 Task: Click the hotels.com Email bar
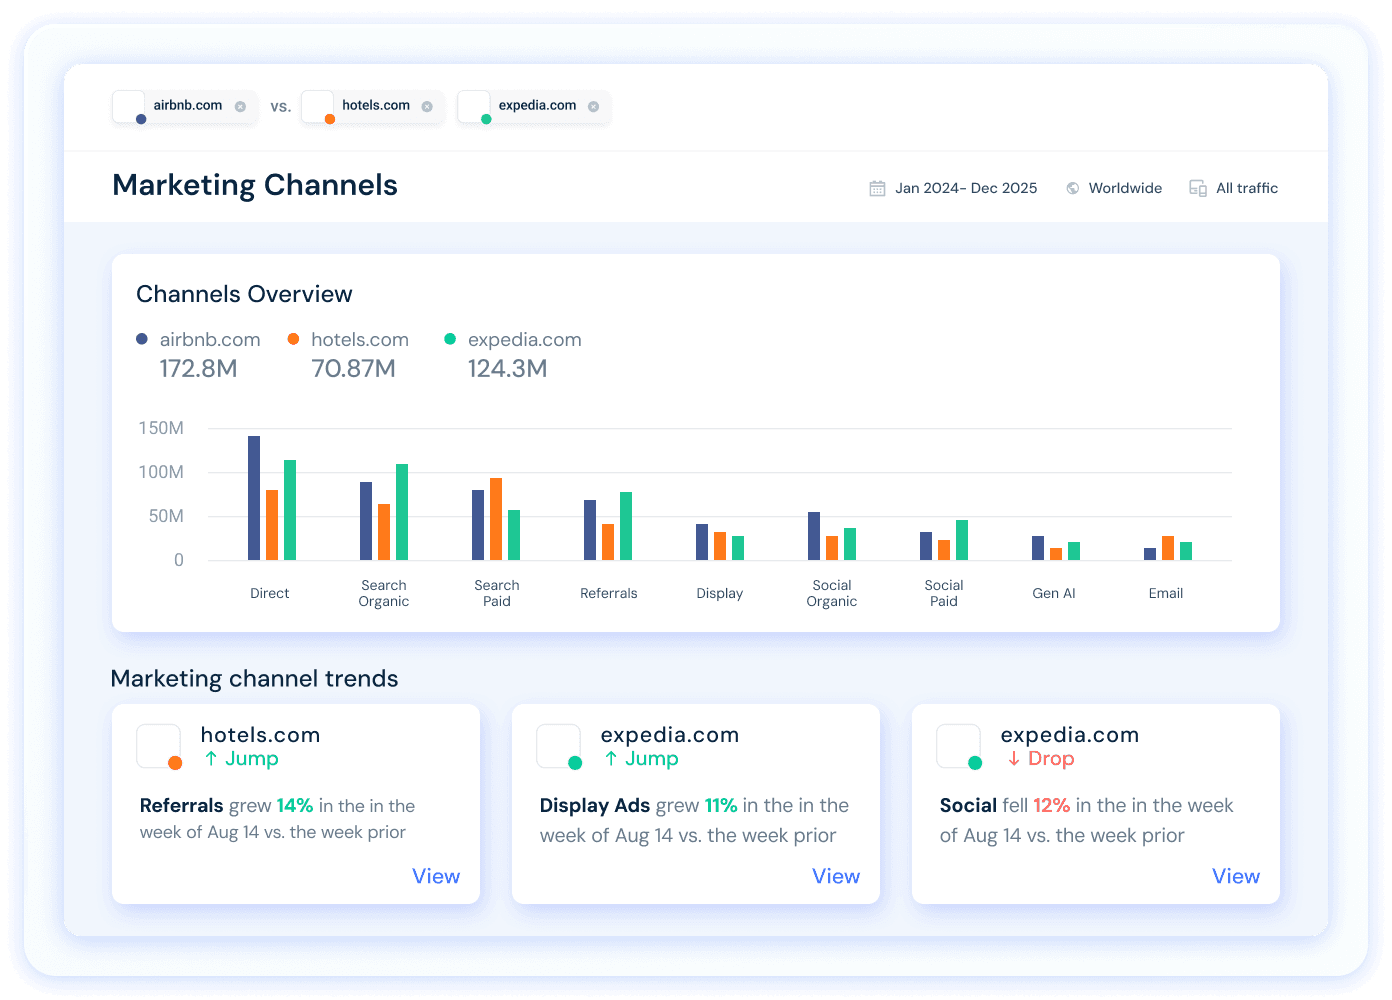point(1168,548)
